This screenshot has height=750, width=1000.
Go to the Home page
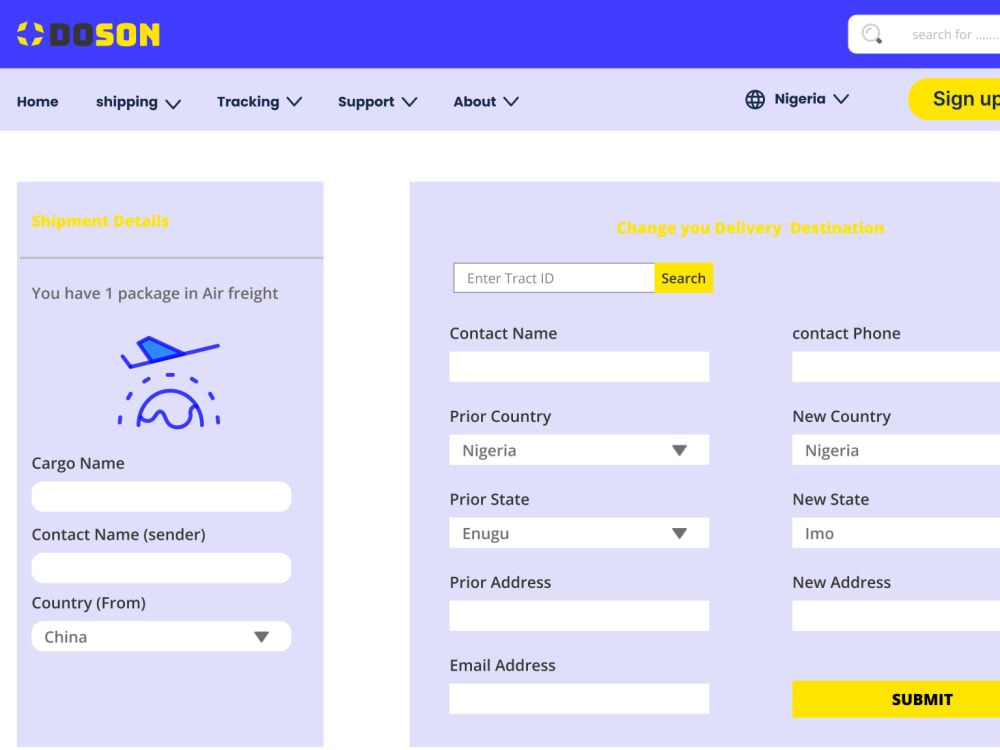38,101
